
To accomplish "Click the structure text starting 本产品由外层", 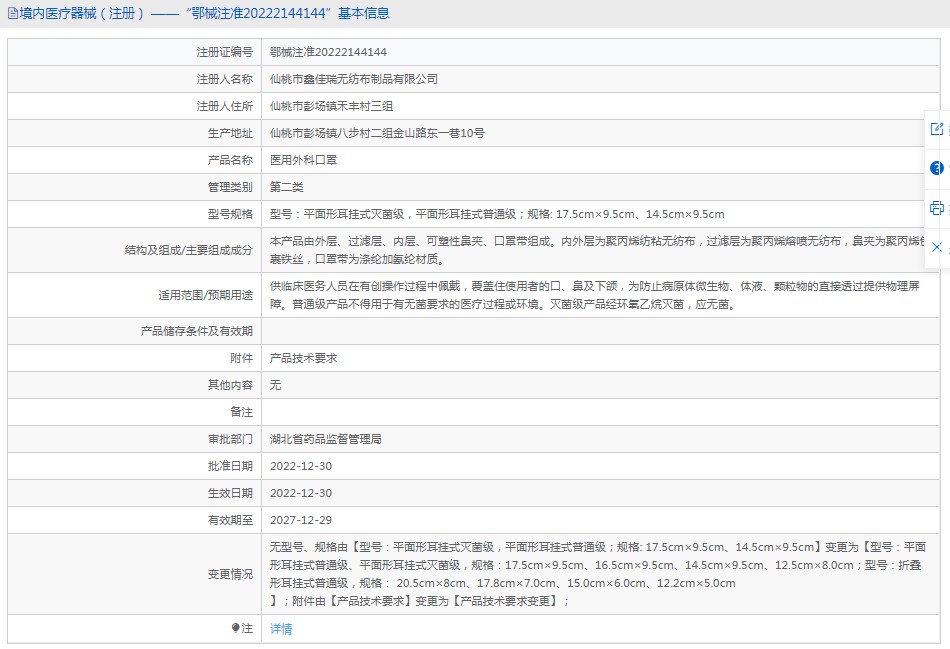I will coord(597,250).
